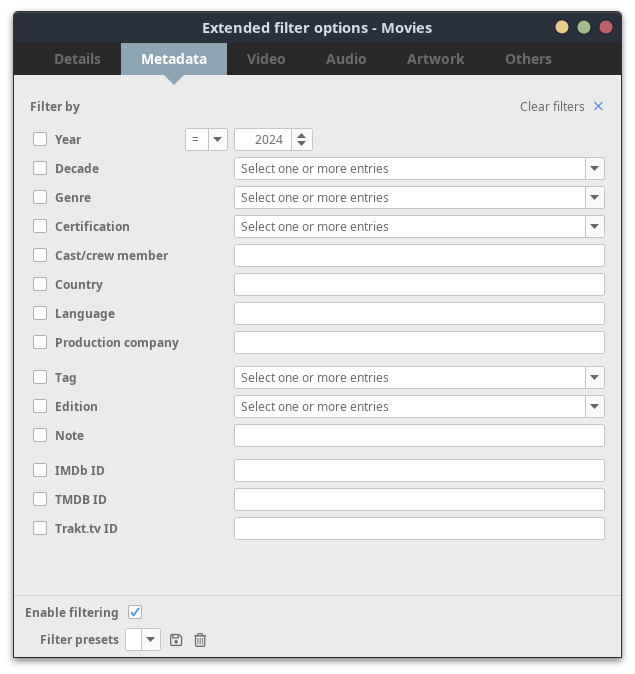Uncheck the Enable filtering checkbox
Image resolution: width=635 pixels, height=674 pixels.
(x=135, y=612)
